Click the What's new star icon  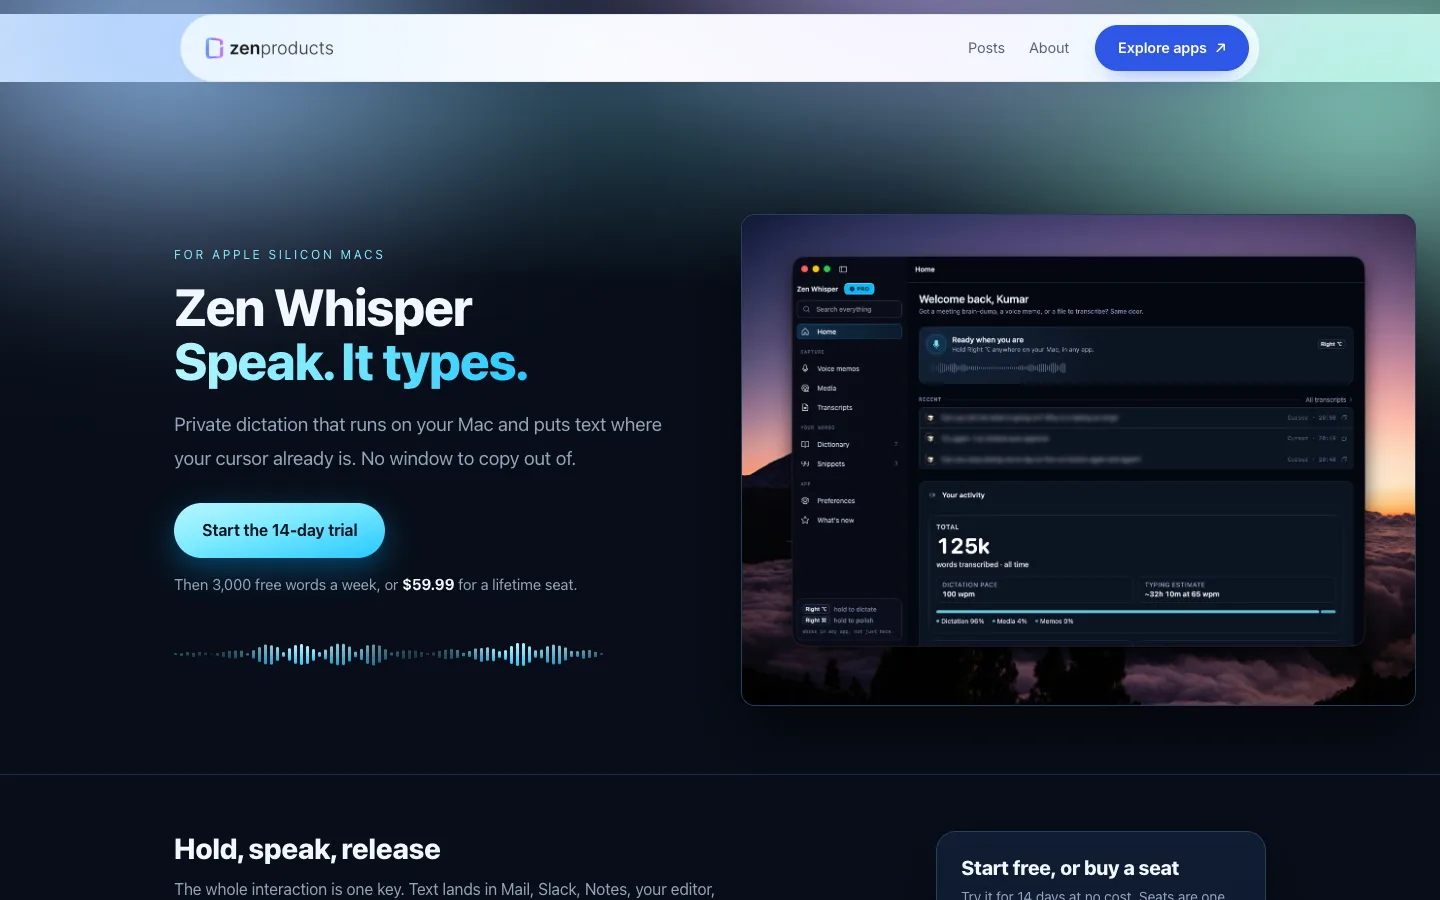coord(805,520)
